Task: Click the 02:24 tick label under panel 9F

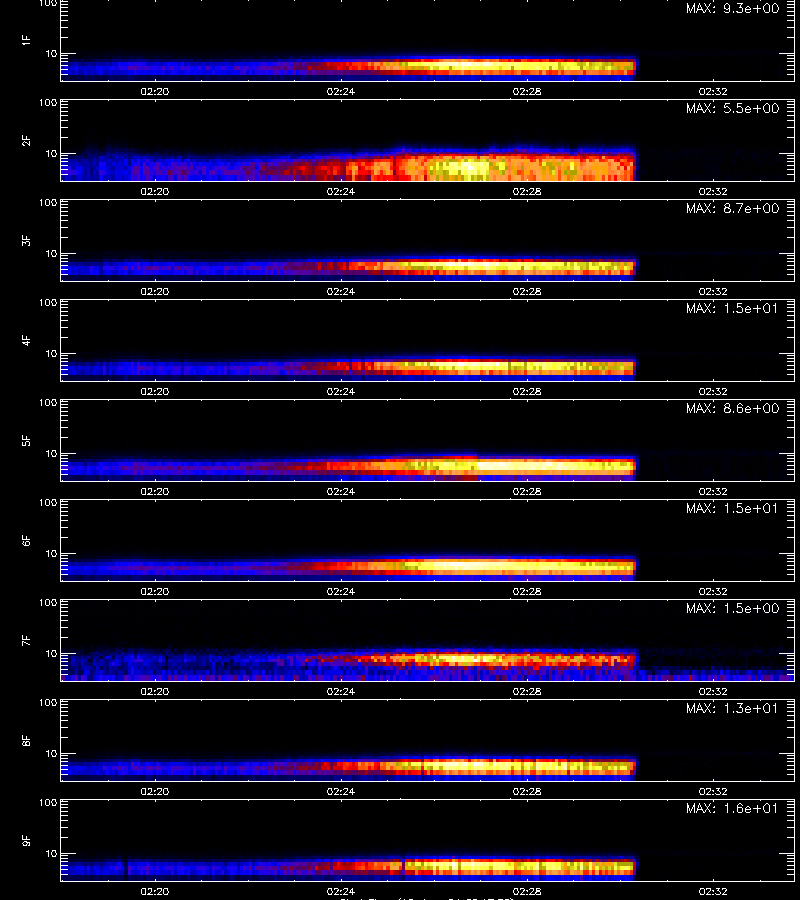Action: 341,891
